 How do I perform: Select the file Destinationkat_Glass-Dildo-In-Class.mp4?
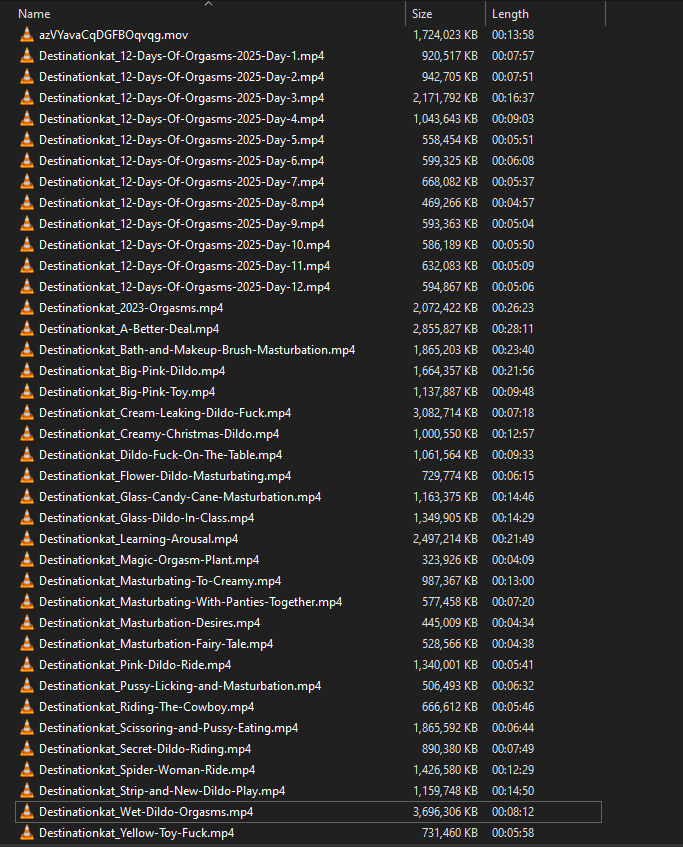tap(146, 518)
